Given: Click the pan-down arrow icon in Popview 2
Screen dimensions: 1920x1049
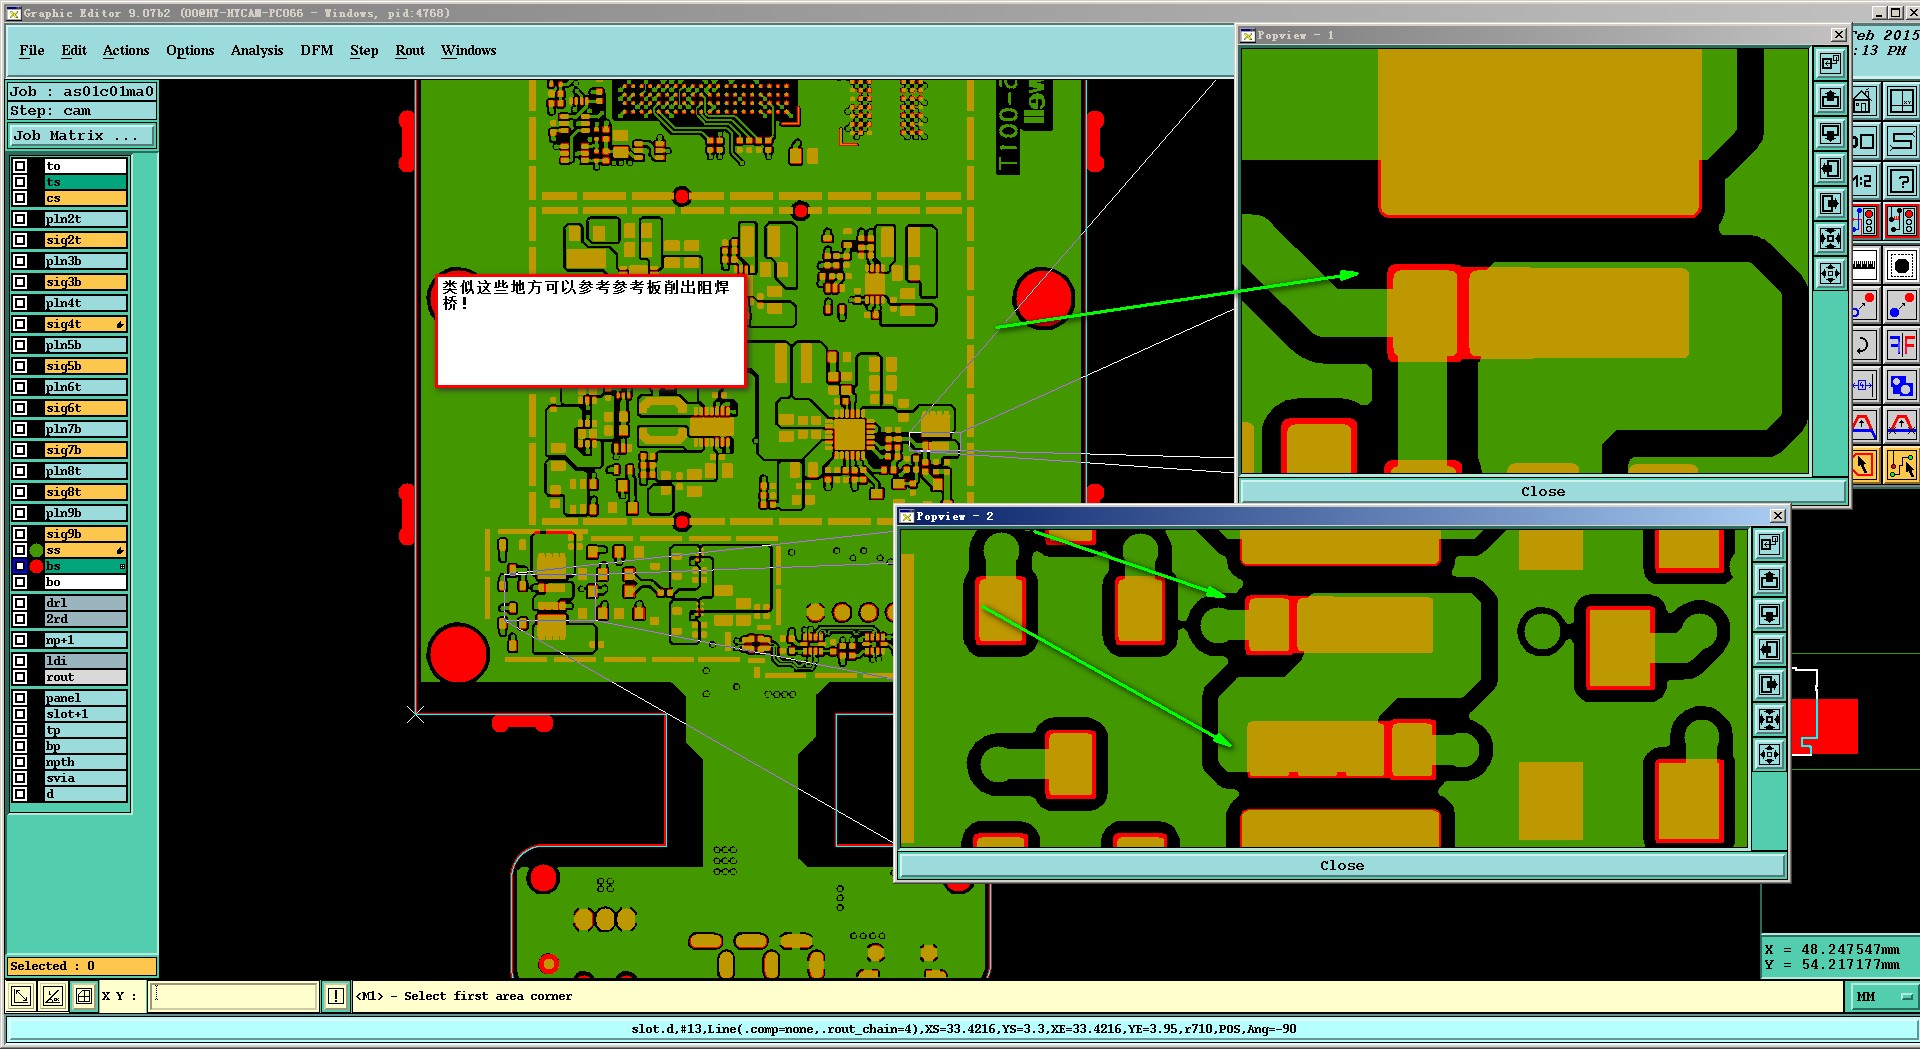Looking at the screenshot, I should (1769, 615).
